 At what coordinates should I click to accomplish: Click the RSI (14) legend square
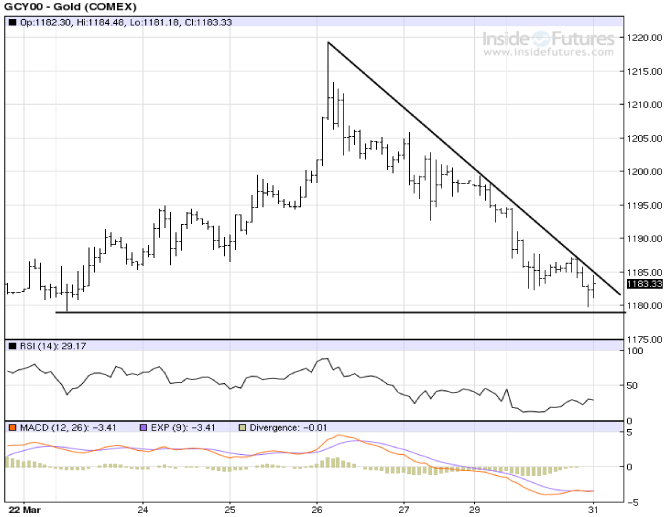coord(11,346)
